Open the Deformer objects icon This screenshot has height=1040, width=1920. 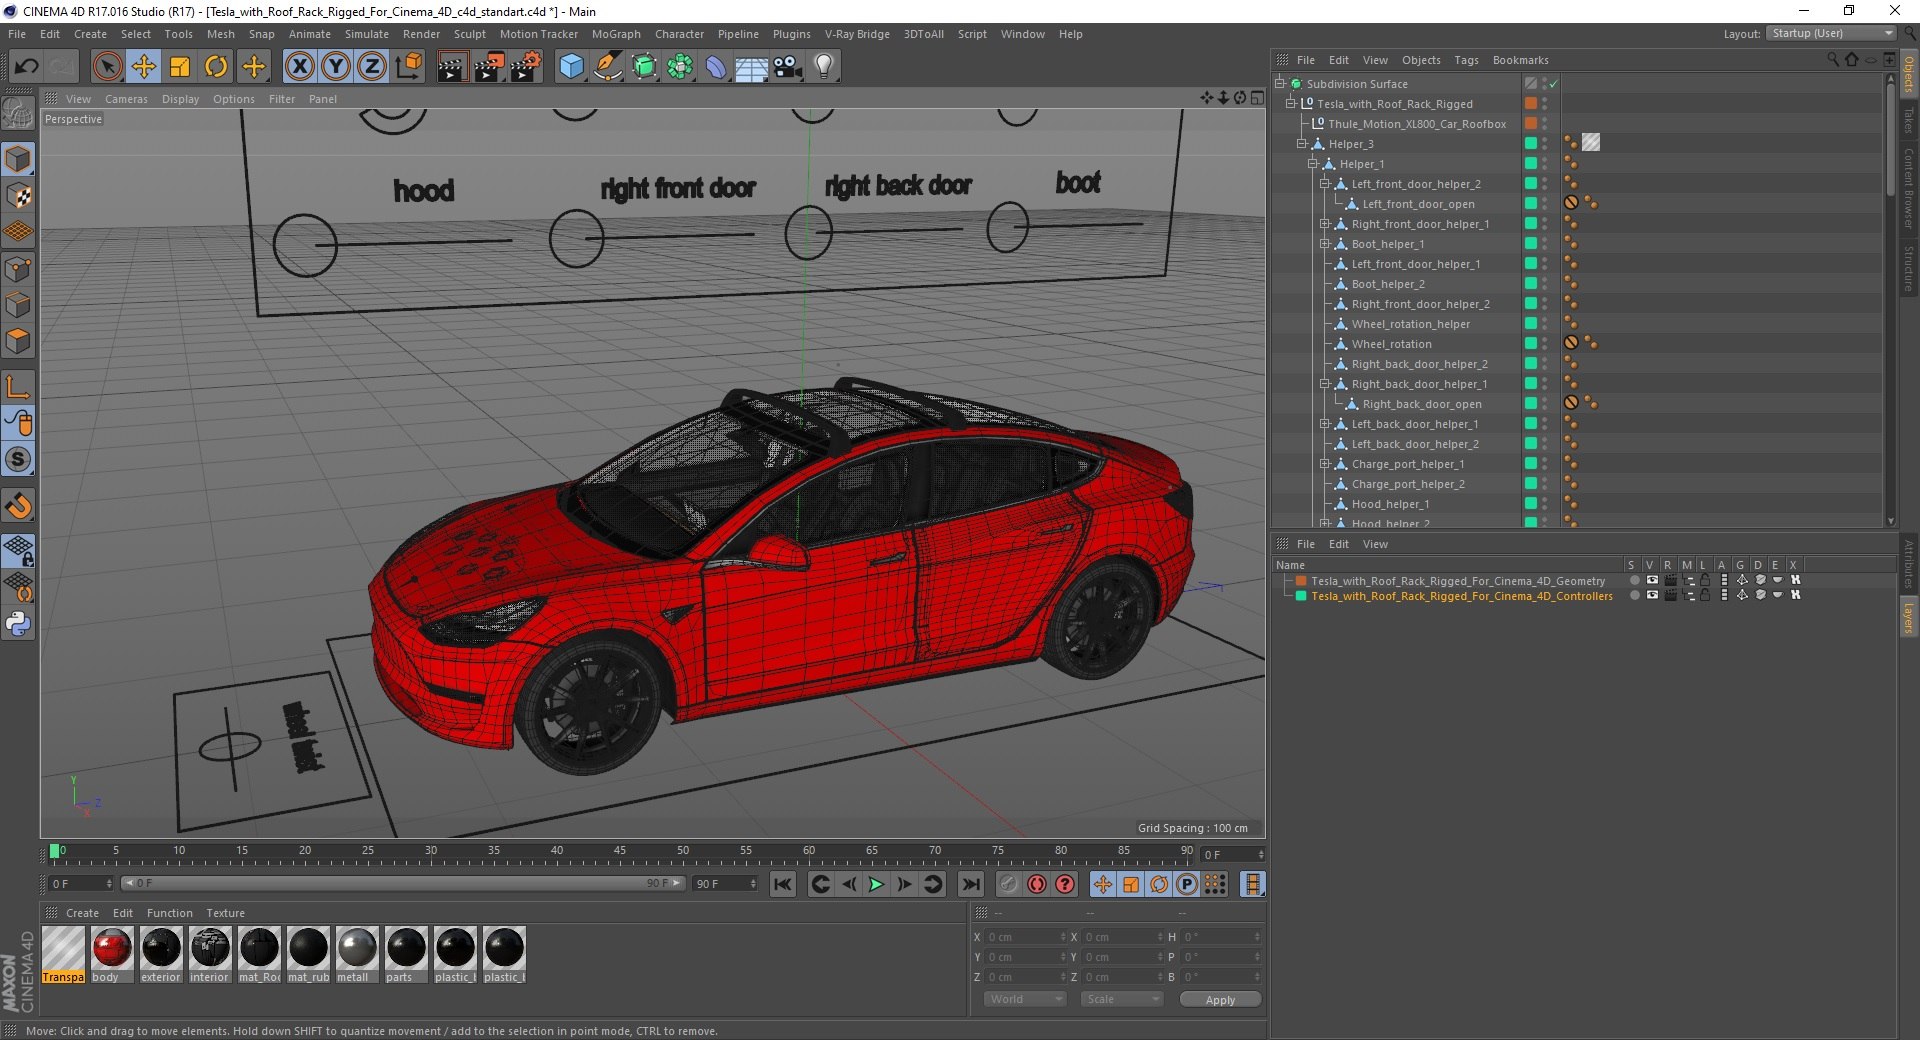(716, 67)
